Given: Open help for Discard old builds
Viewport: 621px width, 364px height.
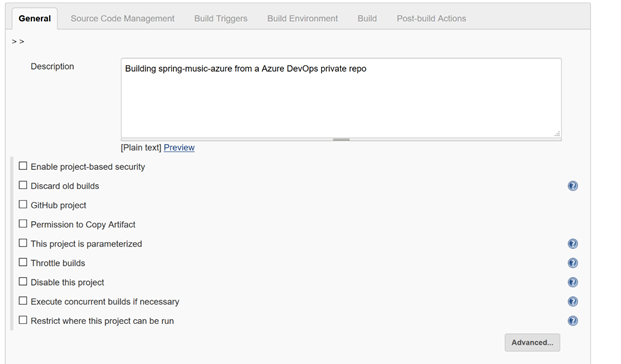Looking at the screenshot, I should [573, 186].
